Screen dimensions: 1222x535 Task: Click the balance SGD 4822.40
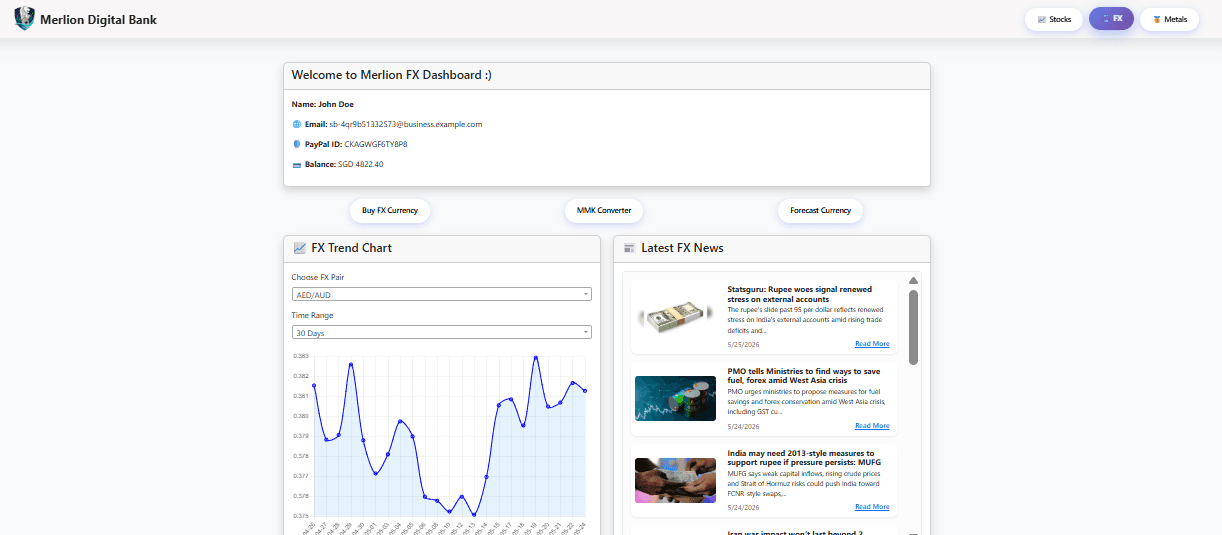point(361,164)
